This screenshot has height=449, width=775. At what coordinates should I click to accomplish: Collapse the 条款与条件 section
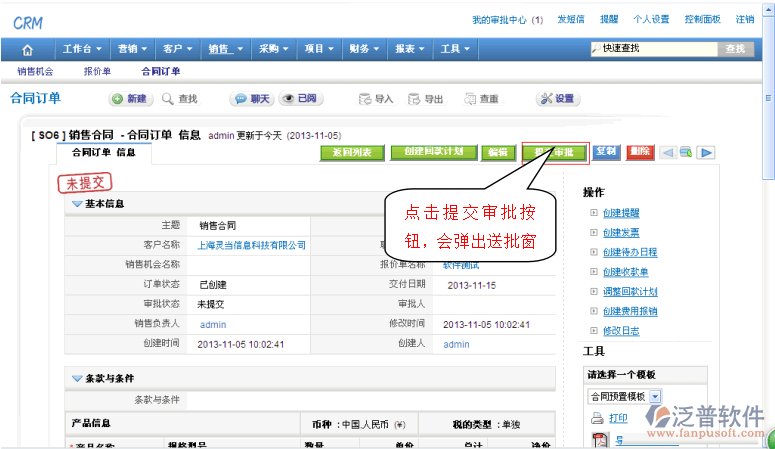point(77,378)
